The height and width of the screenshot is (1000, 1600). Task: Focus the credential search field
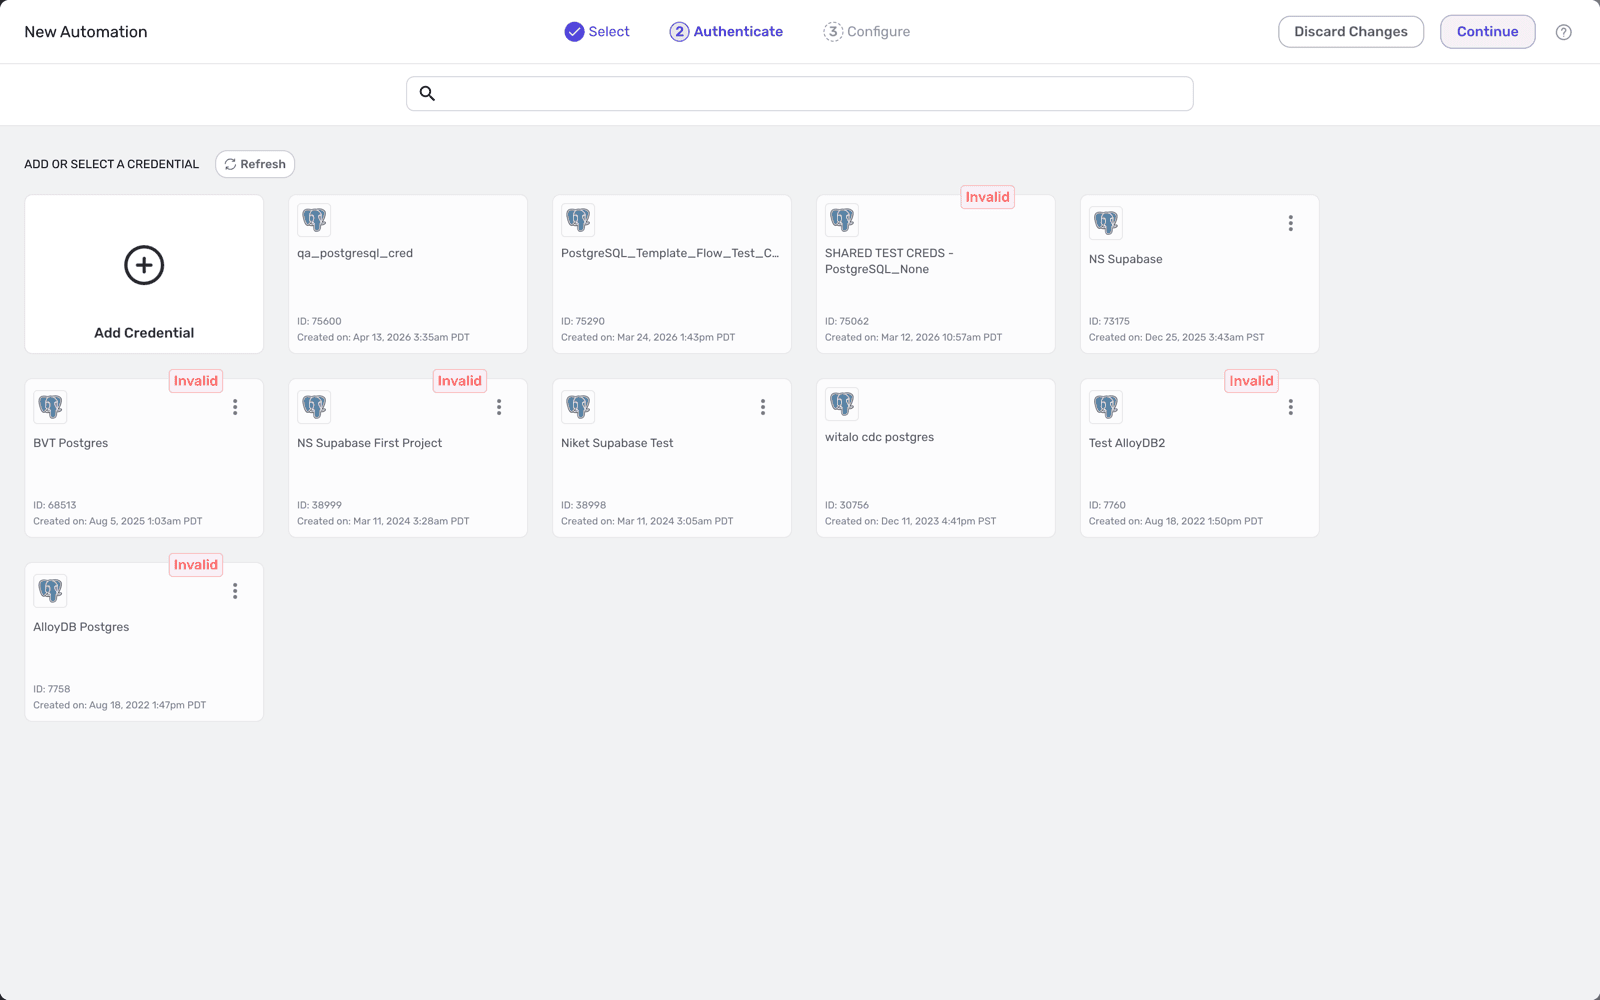(x=800, y=94)
